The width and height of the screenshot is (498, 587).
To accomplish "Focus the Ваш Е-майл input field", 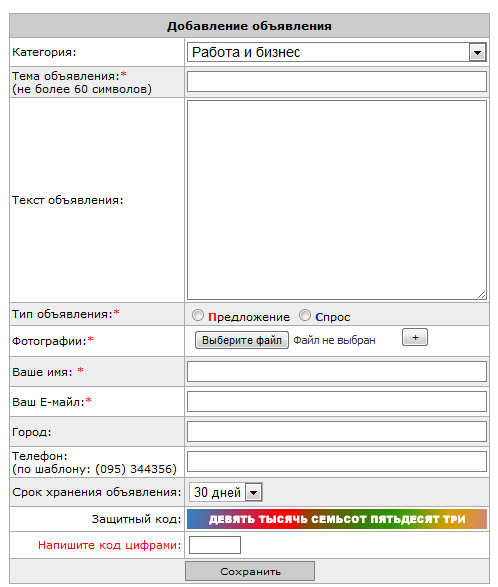I will 337,402.
